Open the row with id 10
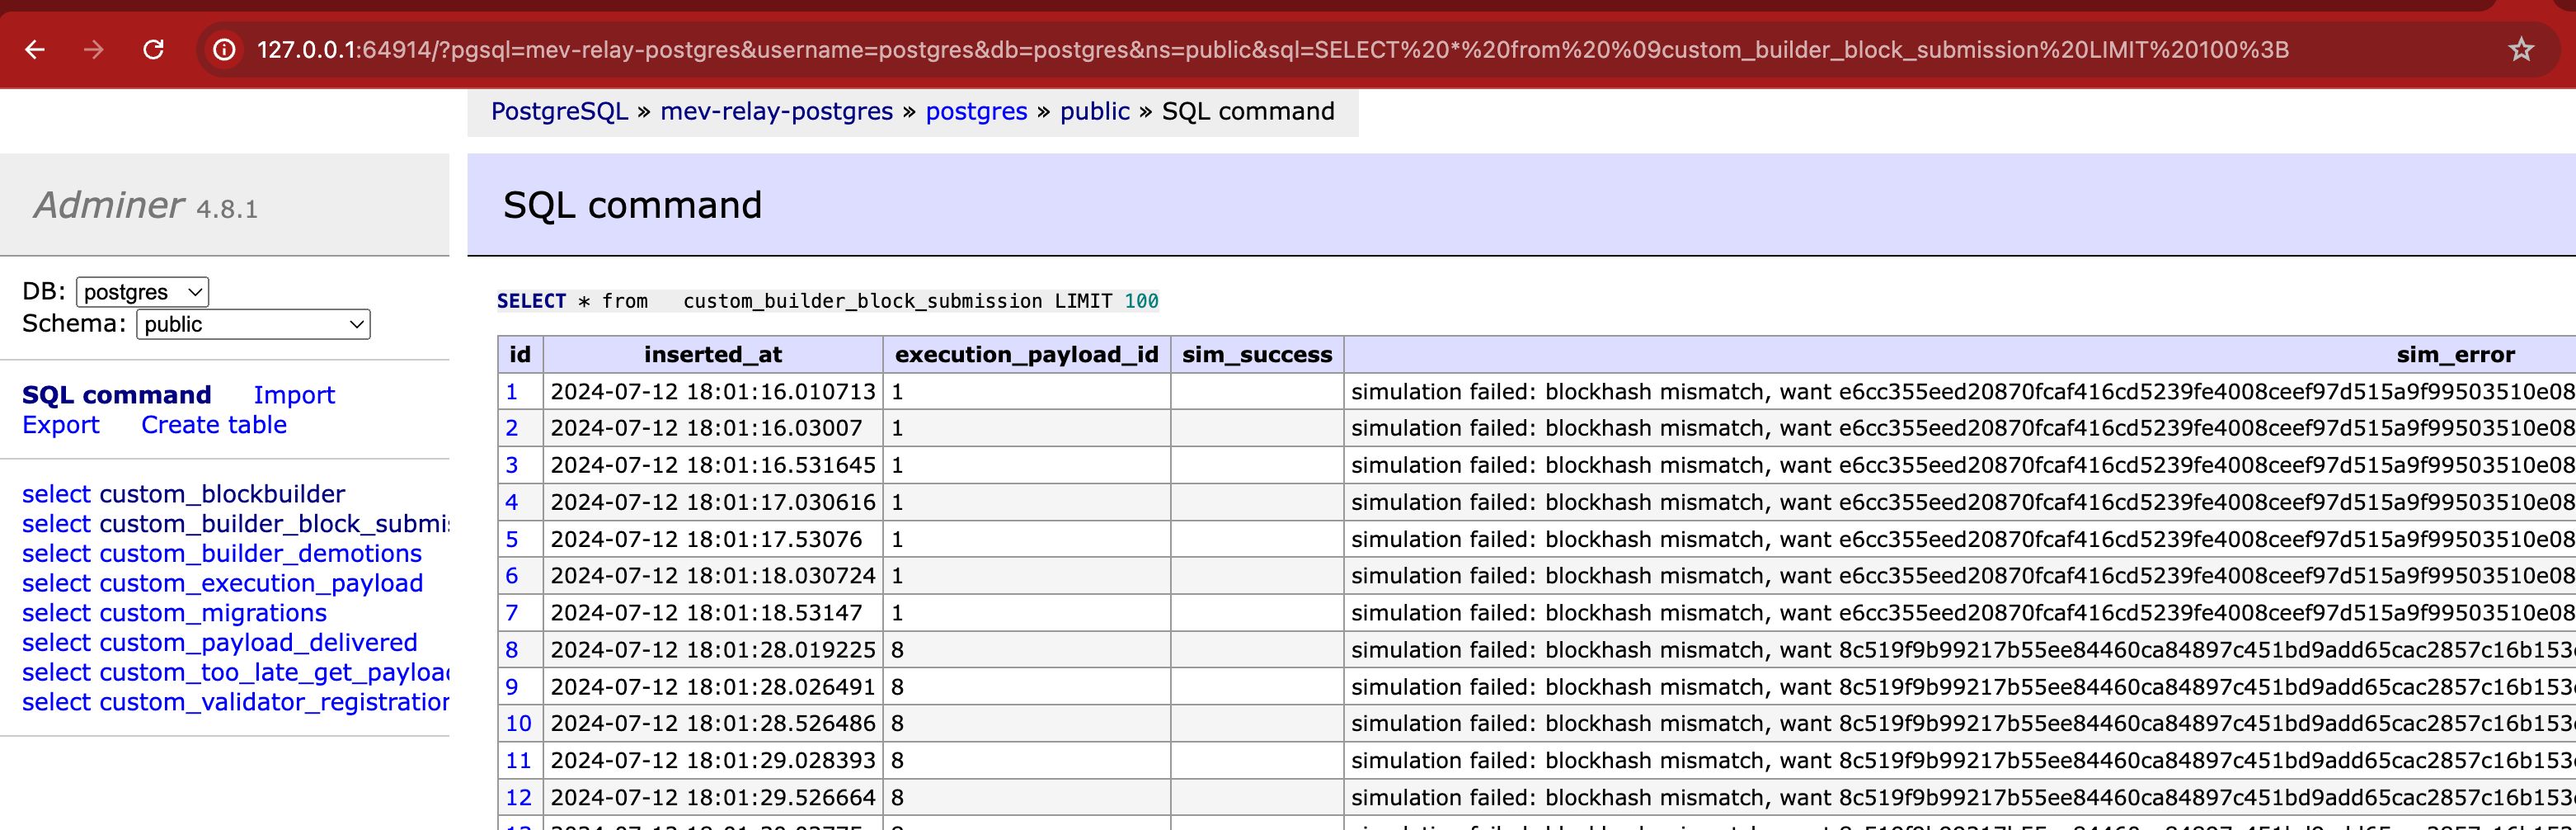The width and height of the screenshot is (2576, 830). click(x=519, y=723)
